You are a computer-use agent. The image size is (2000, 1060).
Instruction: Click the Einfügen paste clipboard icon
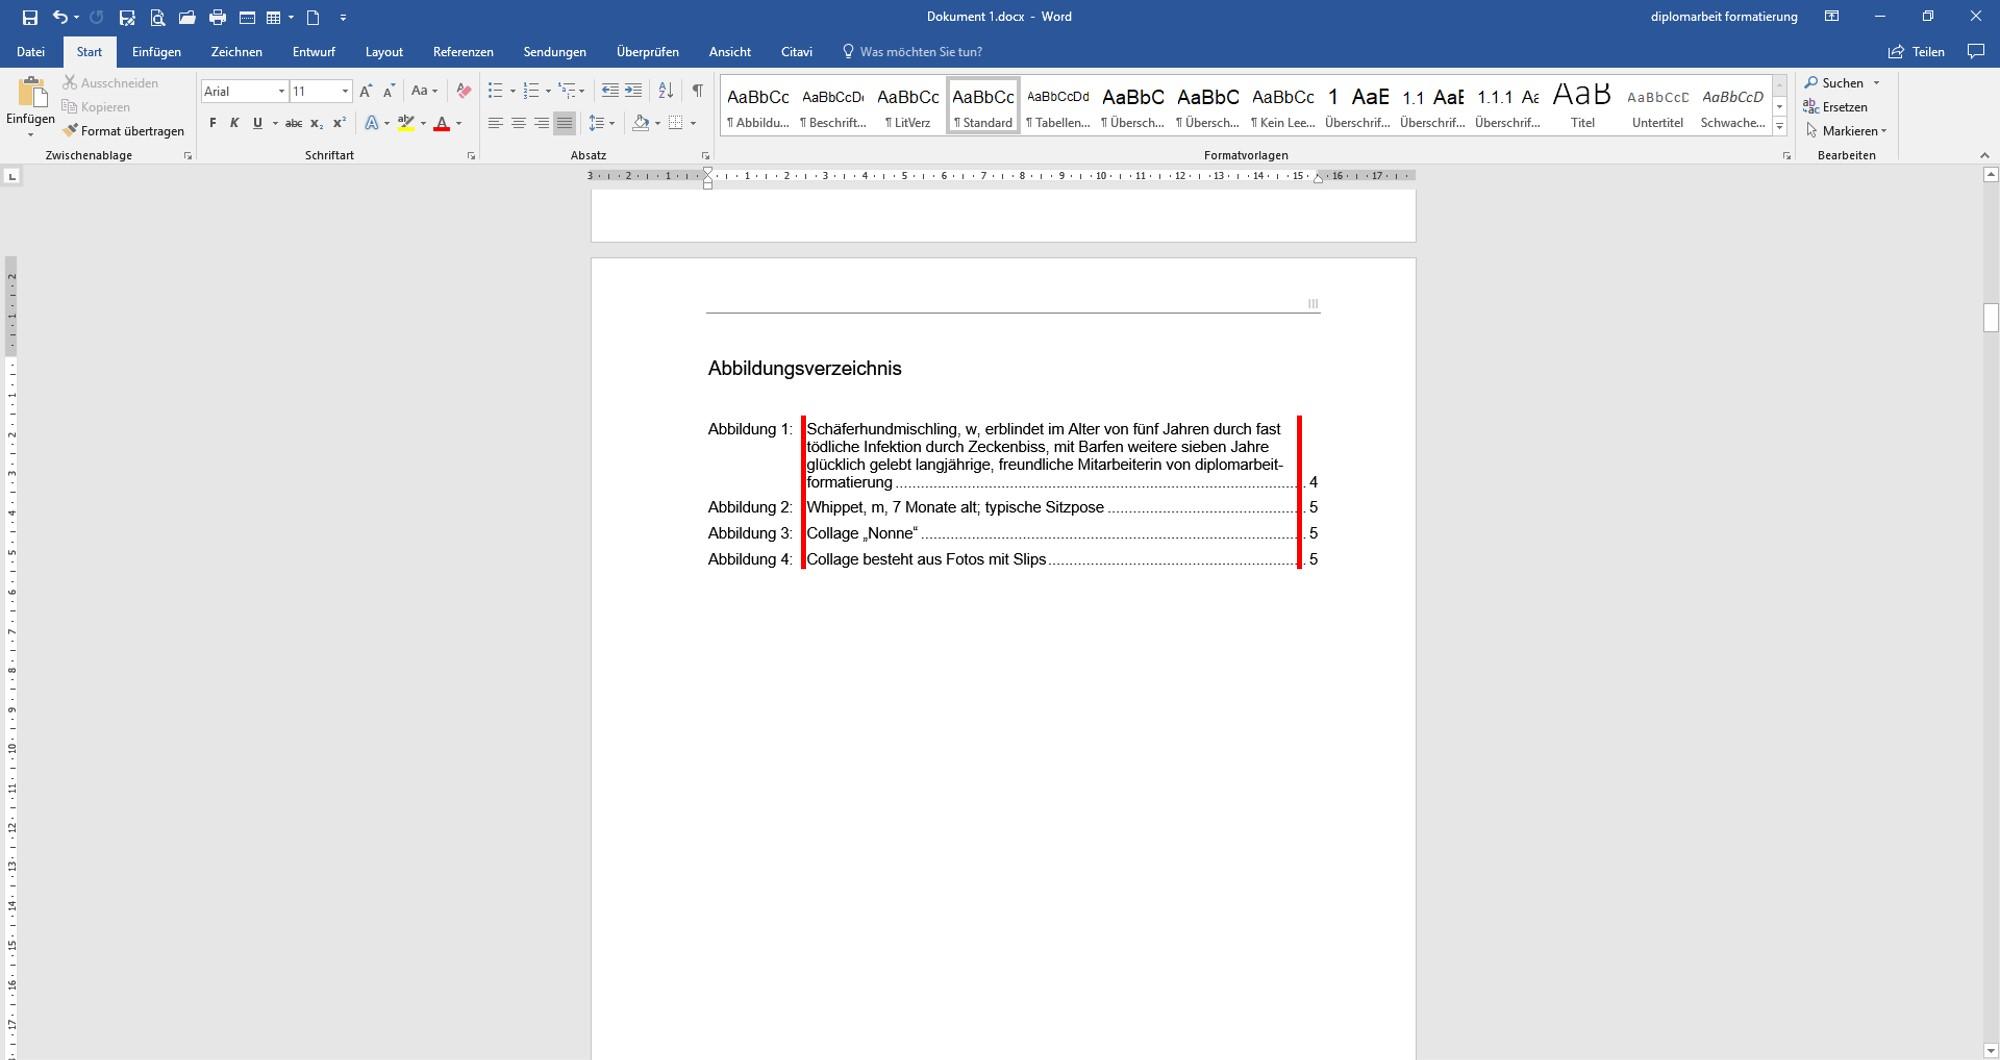click(31, 94)
